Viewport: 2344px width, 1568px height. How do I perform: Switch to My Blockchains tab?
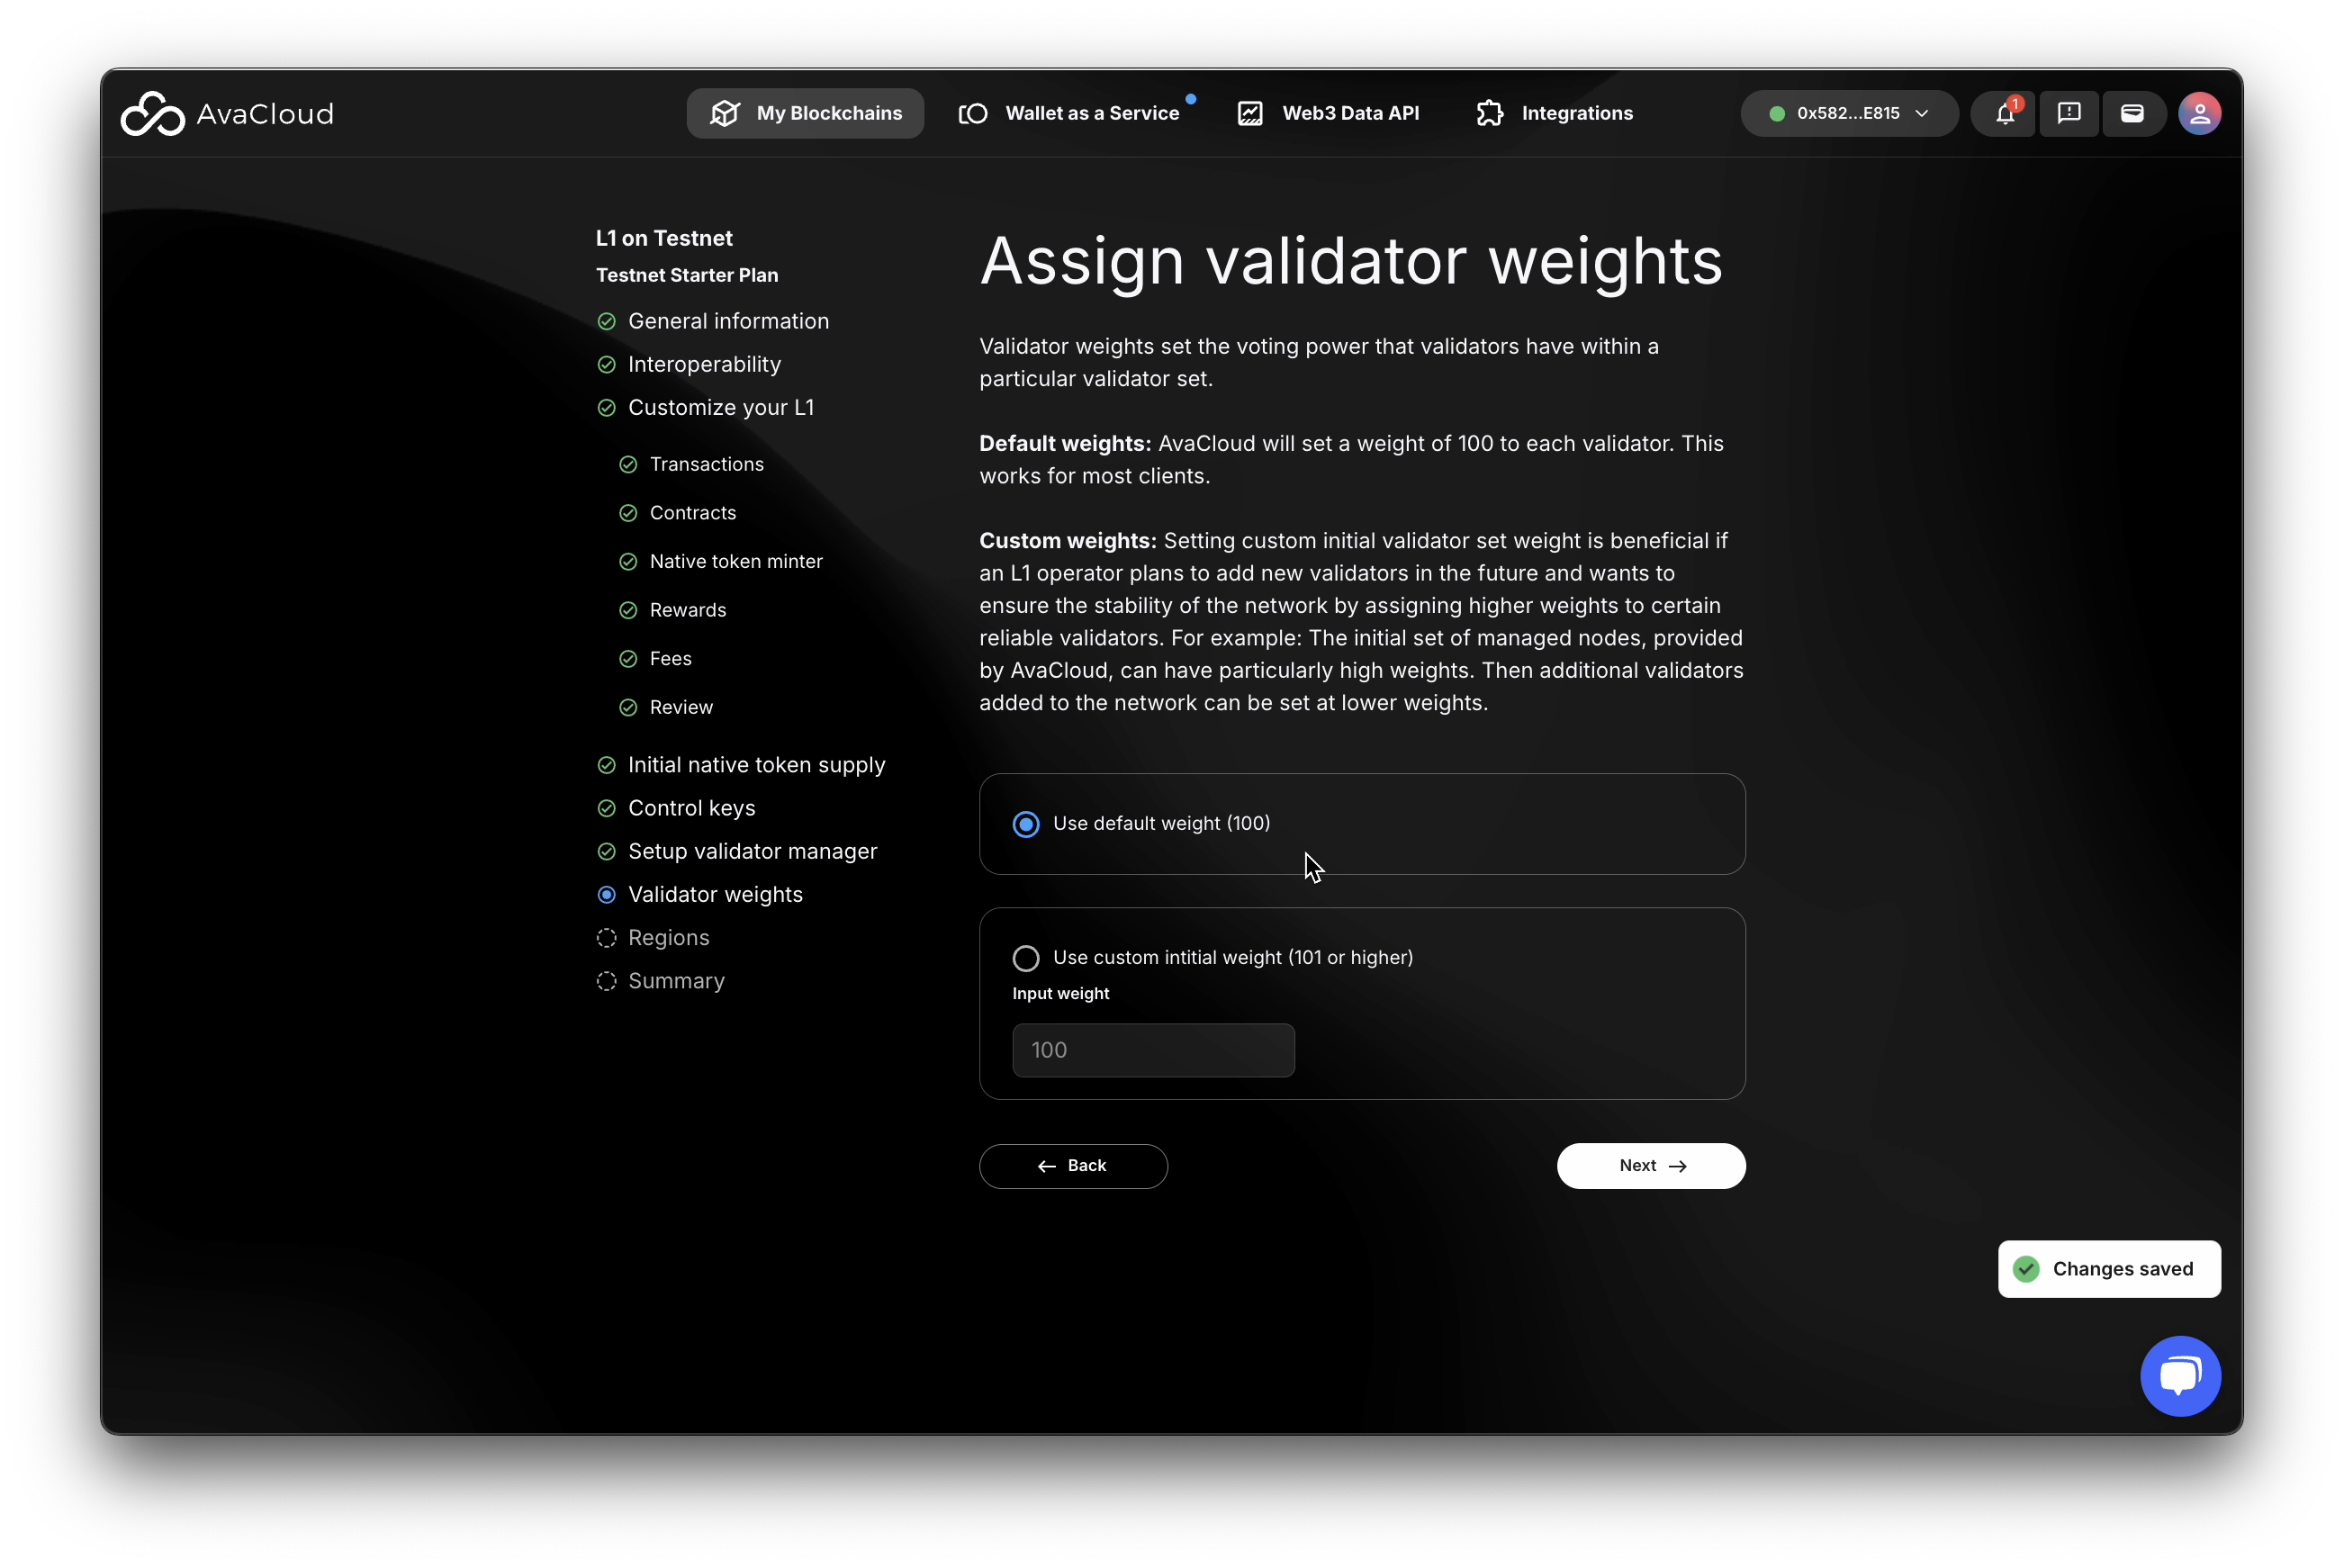coord(805,114)
